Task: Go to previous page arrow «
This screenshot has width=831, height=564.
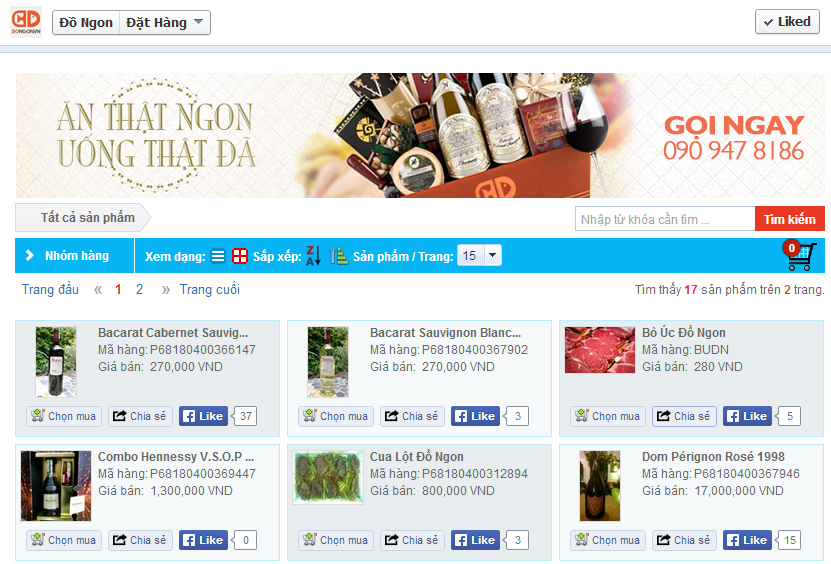Action: [98, 289]
